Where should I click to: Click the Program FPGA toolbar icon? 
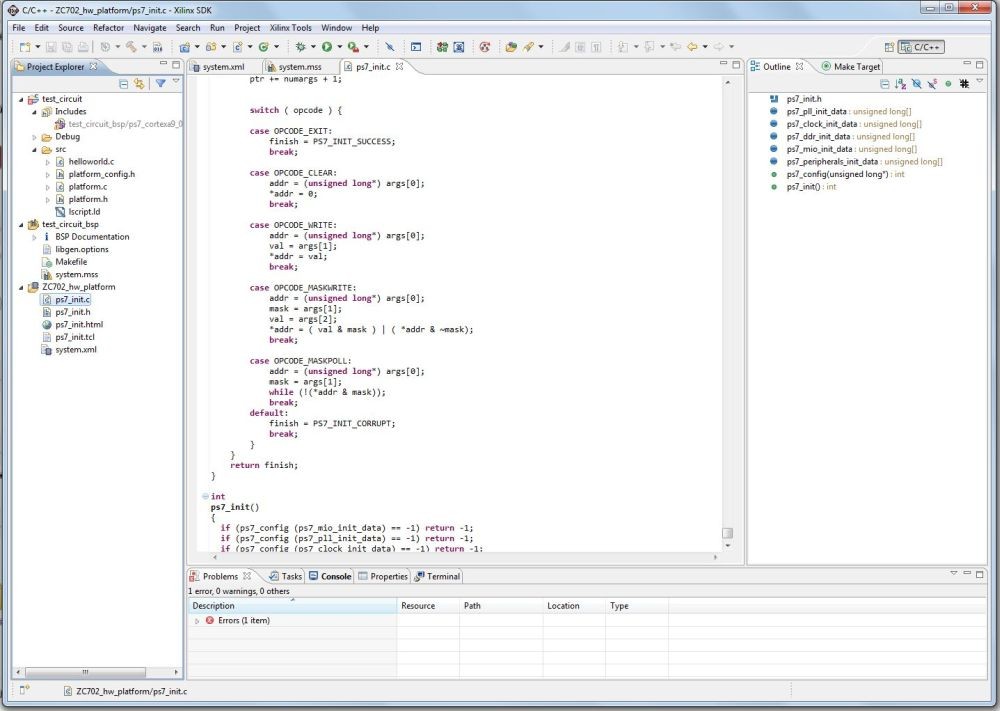click(442, 47)
